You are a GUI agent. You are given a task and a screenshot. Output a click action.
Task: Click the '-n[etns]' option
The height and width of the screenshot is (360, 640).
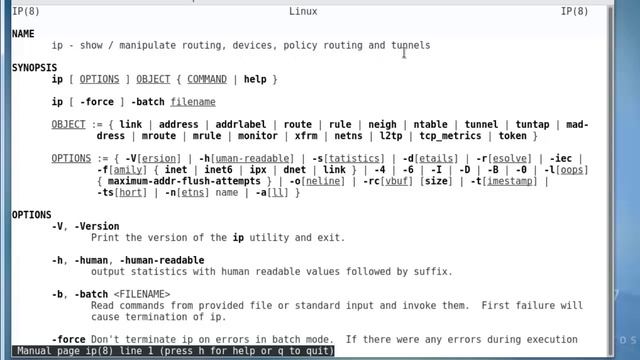(187, 192)
